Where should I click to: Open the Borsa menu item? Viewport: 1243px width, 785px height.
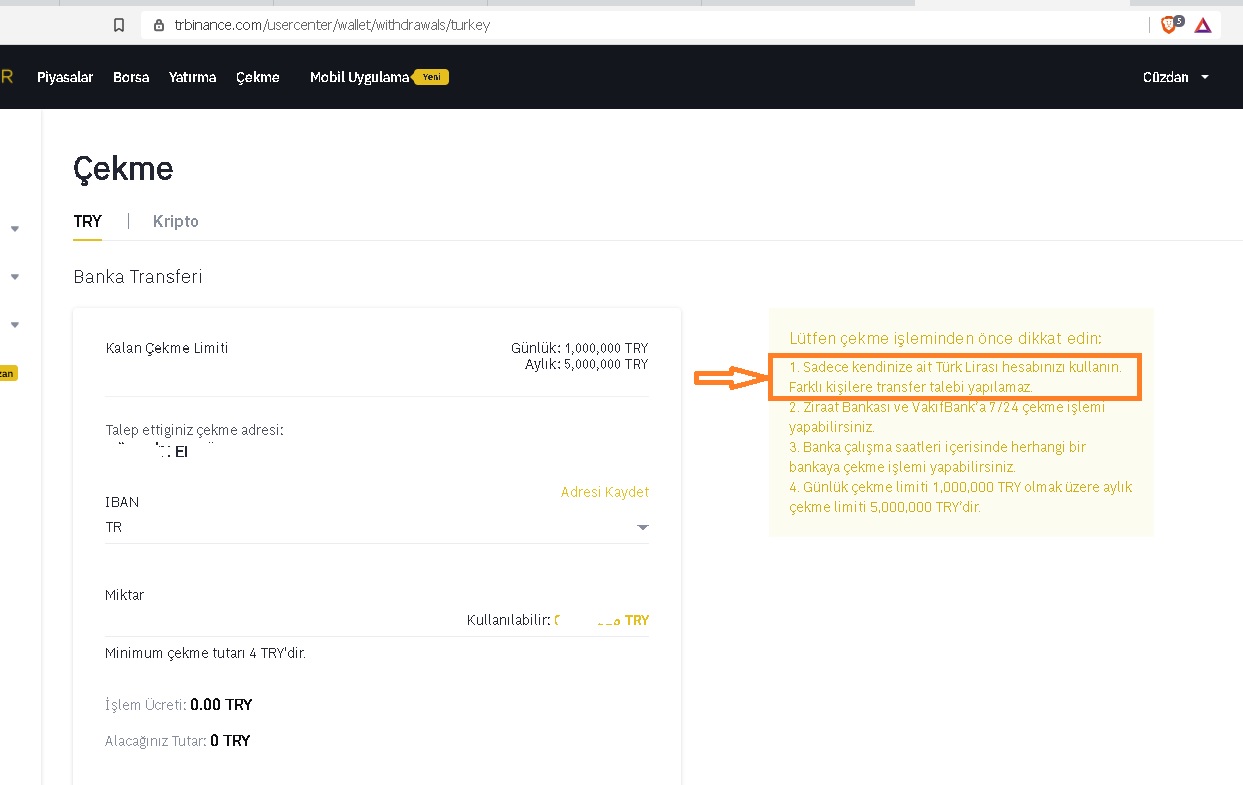tap(131, 77)
